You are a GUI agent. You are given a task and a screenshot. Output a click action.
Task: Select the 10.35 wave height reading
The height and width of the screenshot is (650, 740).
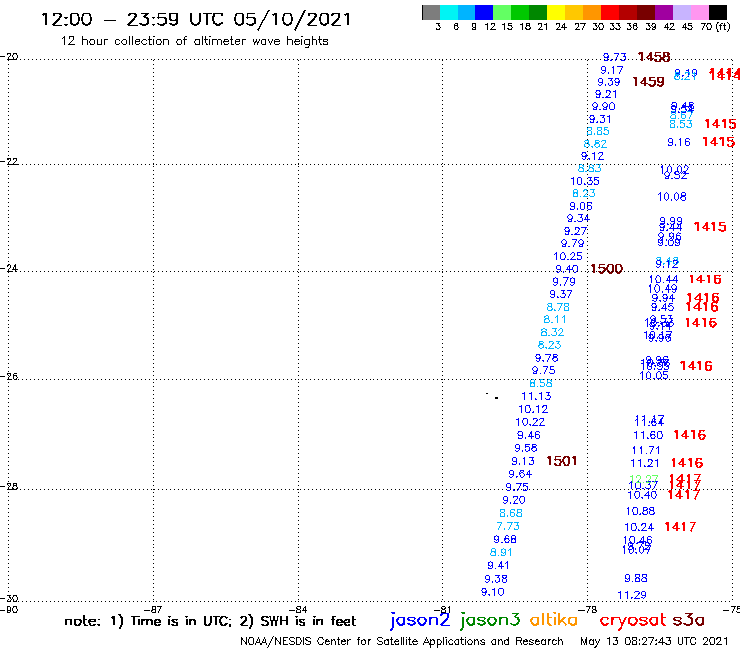pos(585,181)
